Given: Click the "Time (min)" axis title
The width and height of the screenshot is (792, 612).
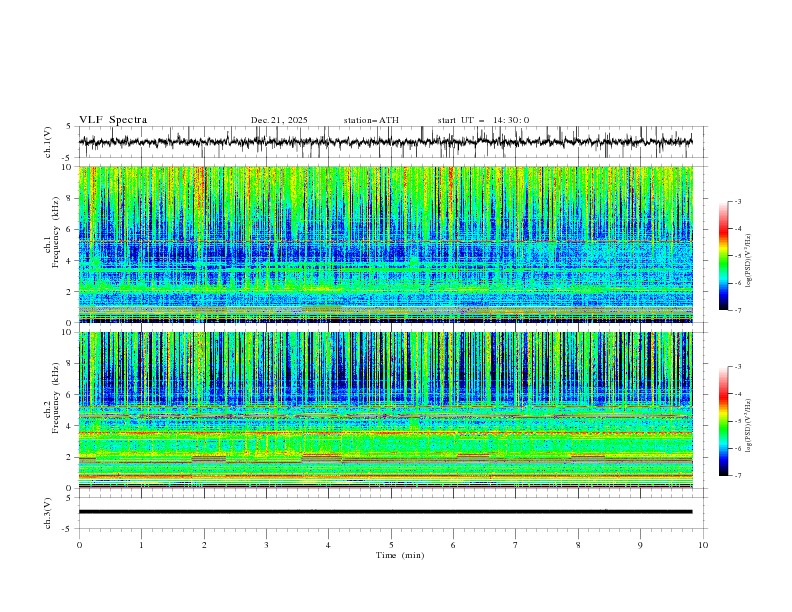Looking at the screenshot, I should [x=400, y=555].
